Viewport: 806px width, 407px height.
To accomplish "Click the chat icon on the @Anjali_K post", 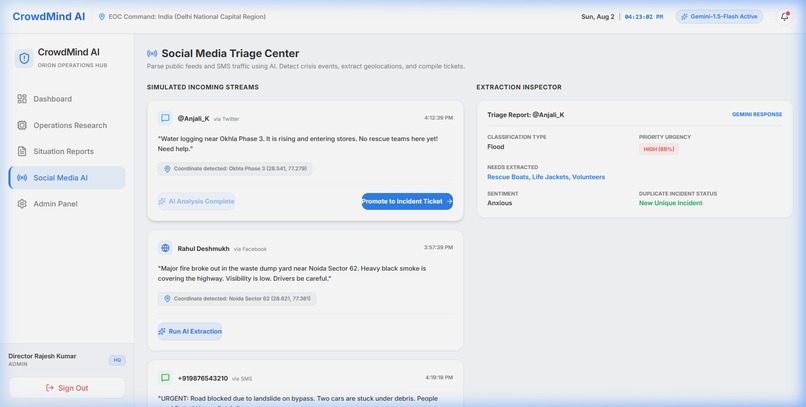I will (165, 118).
